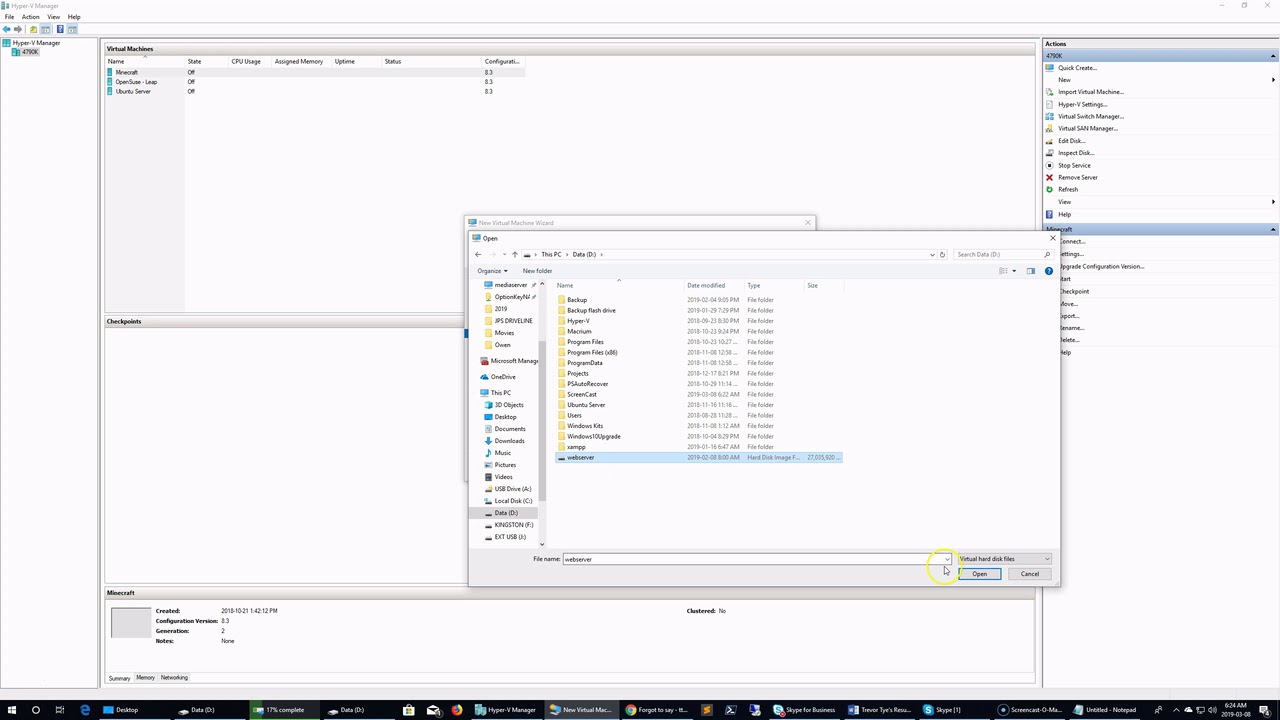The image size is (1280, 720).
Task: Click the File name input field
Action: click(751, 559)
